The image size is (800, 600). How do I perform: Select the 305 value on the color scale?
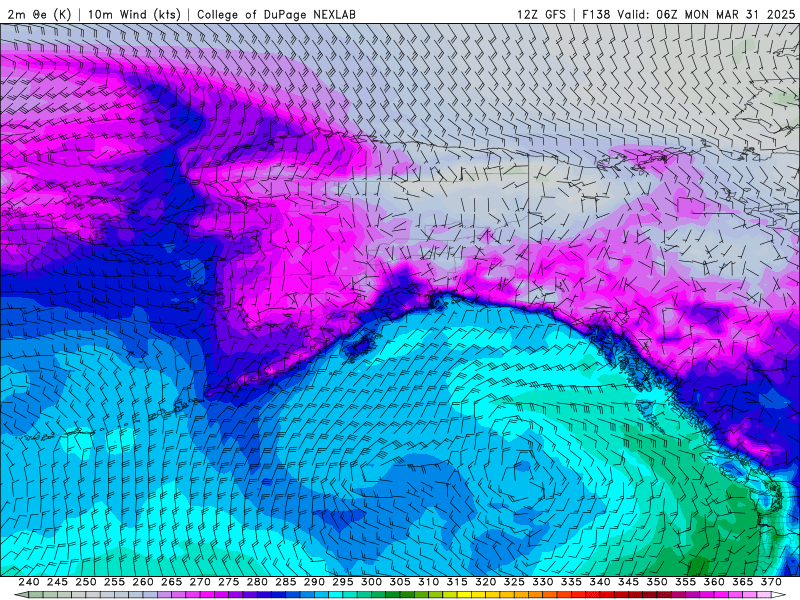tap(400, 582)
